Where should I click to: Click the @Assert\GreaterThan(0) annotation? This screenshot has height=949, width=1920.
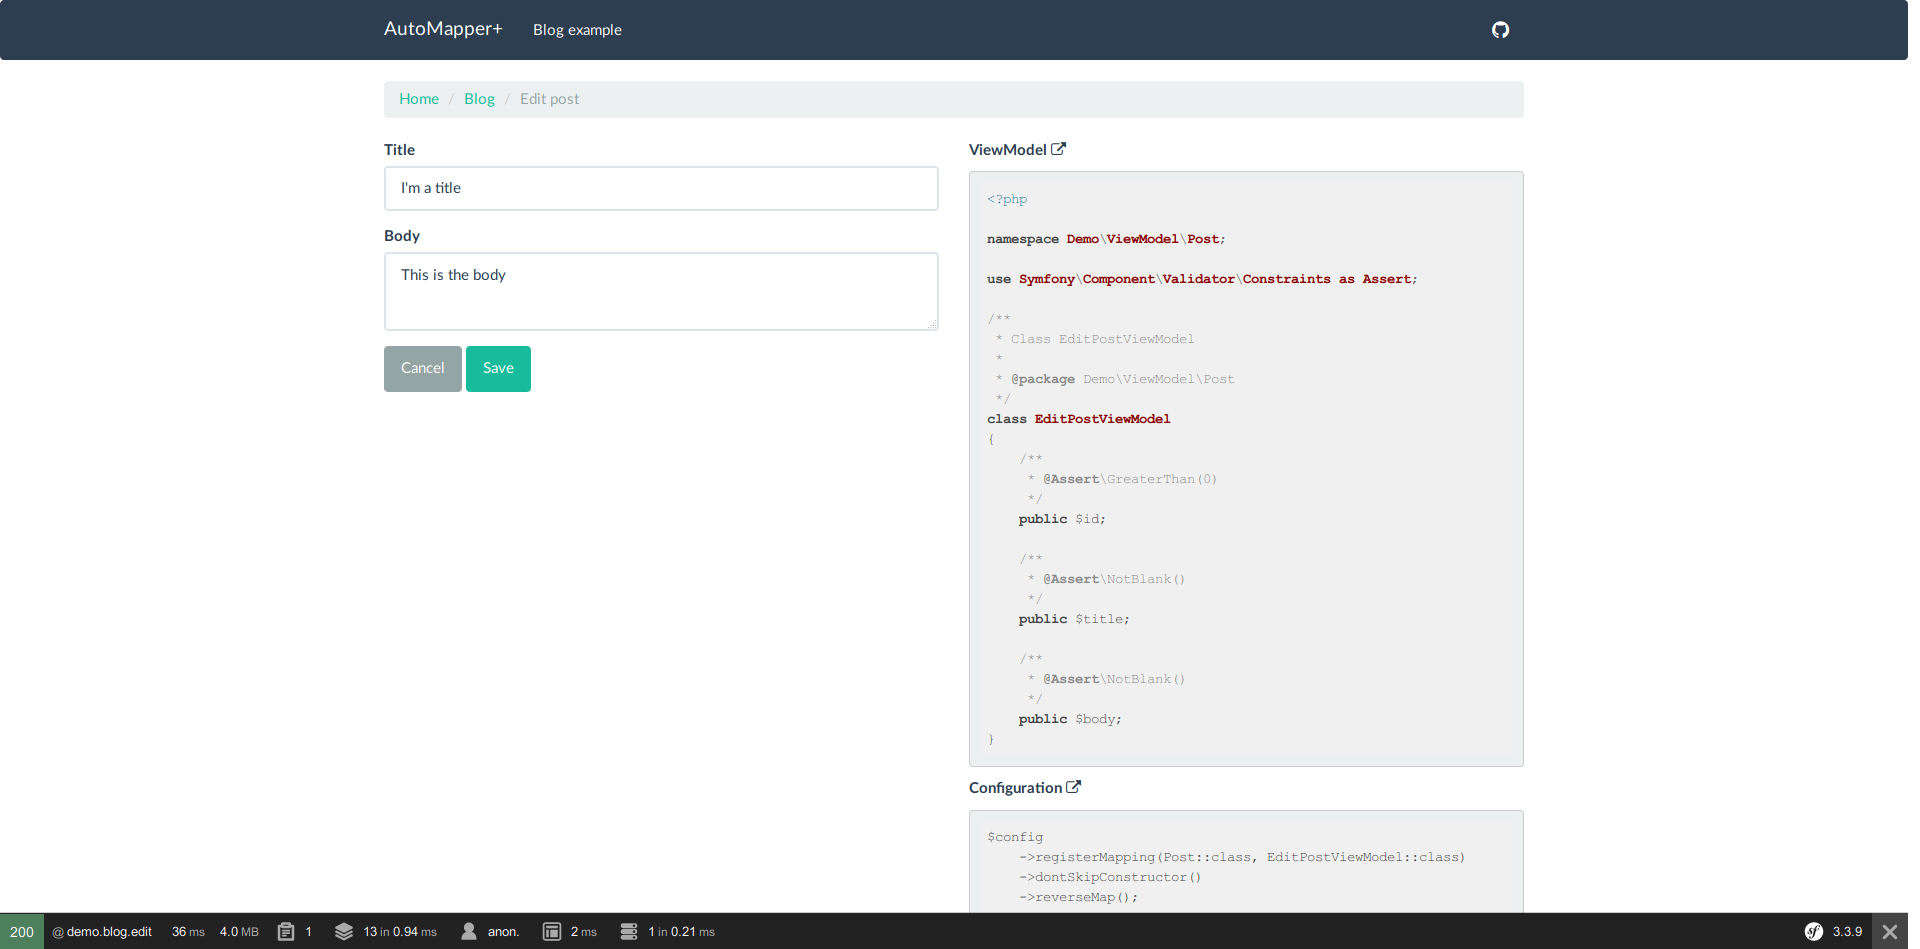coord(1130,479)
